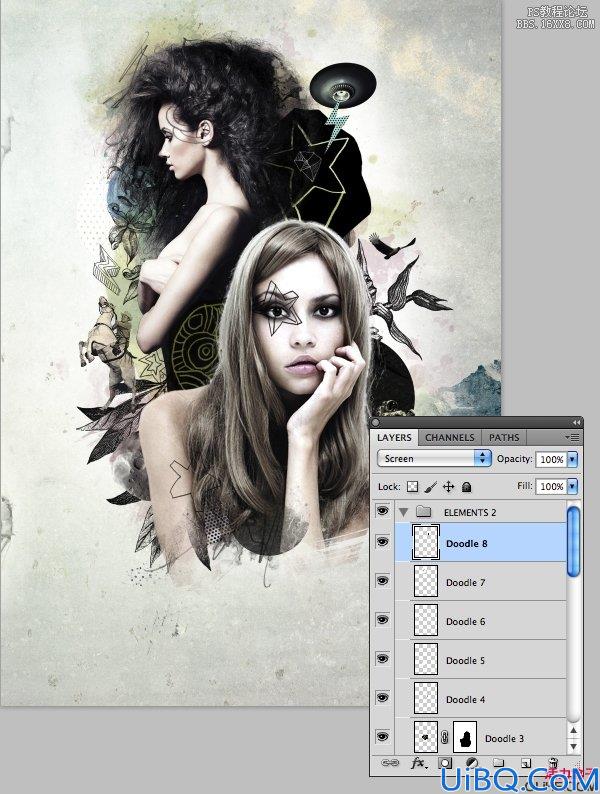Create new fill or adjustment layer

point(472,763)
